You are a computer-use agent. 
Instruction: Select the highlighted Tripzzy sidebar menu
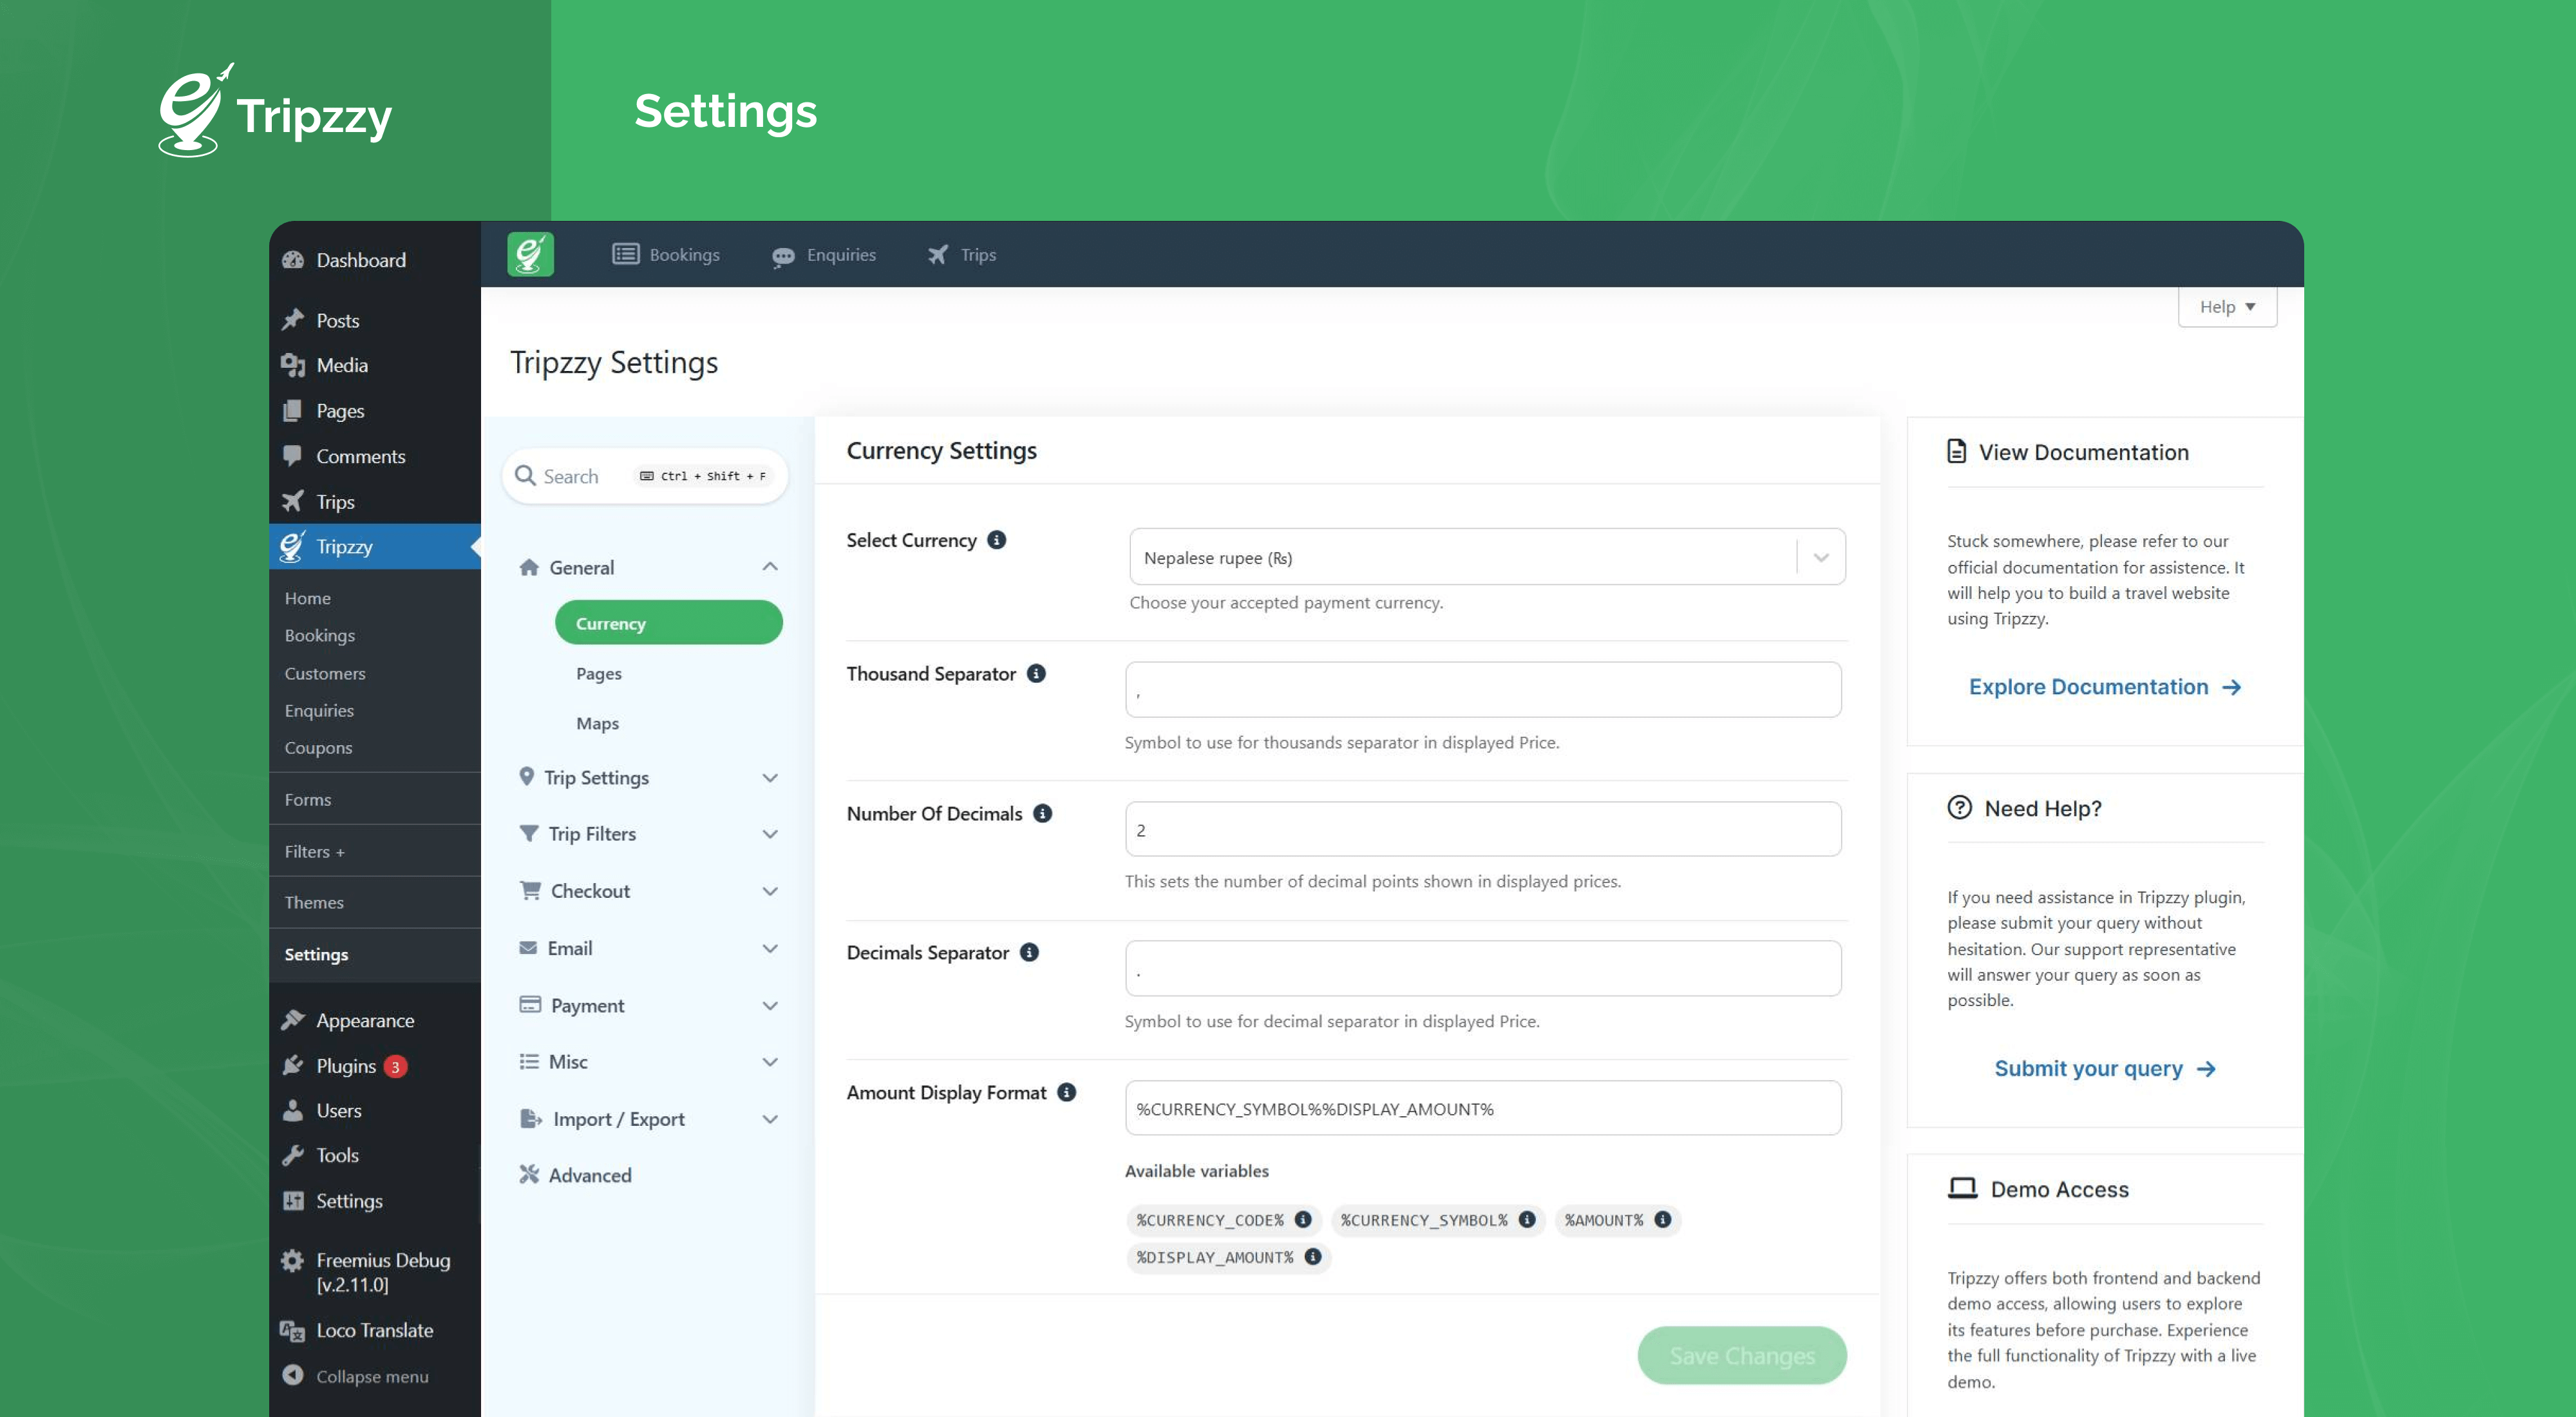[375, 546]
